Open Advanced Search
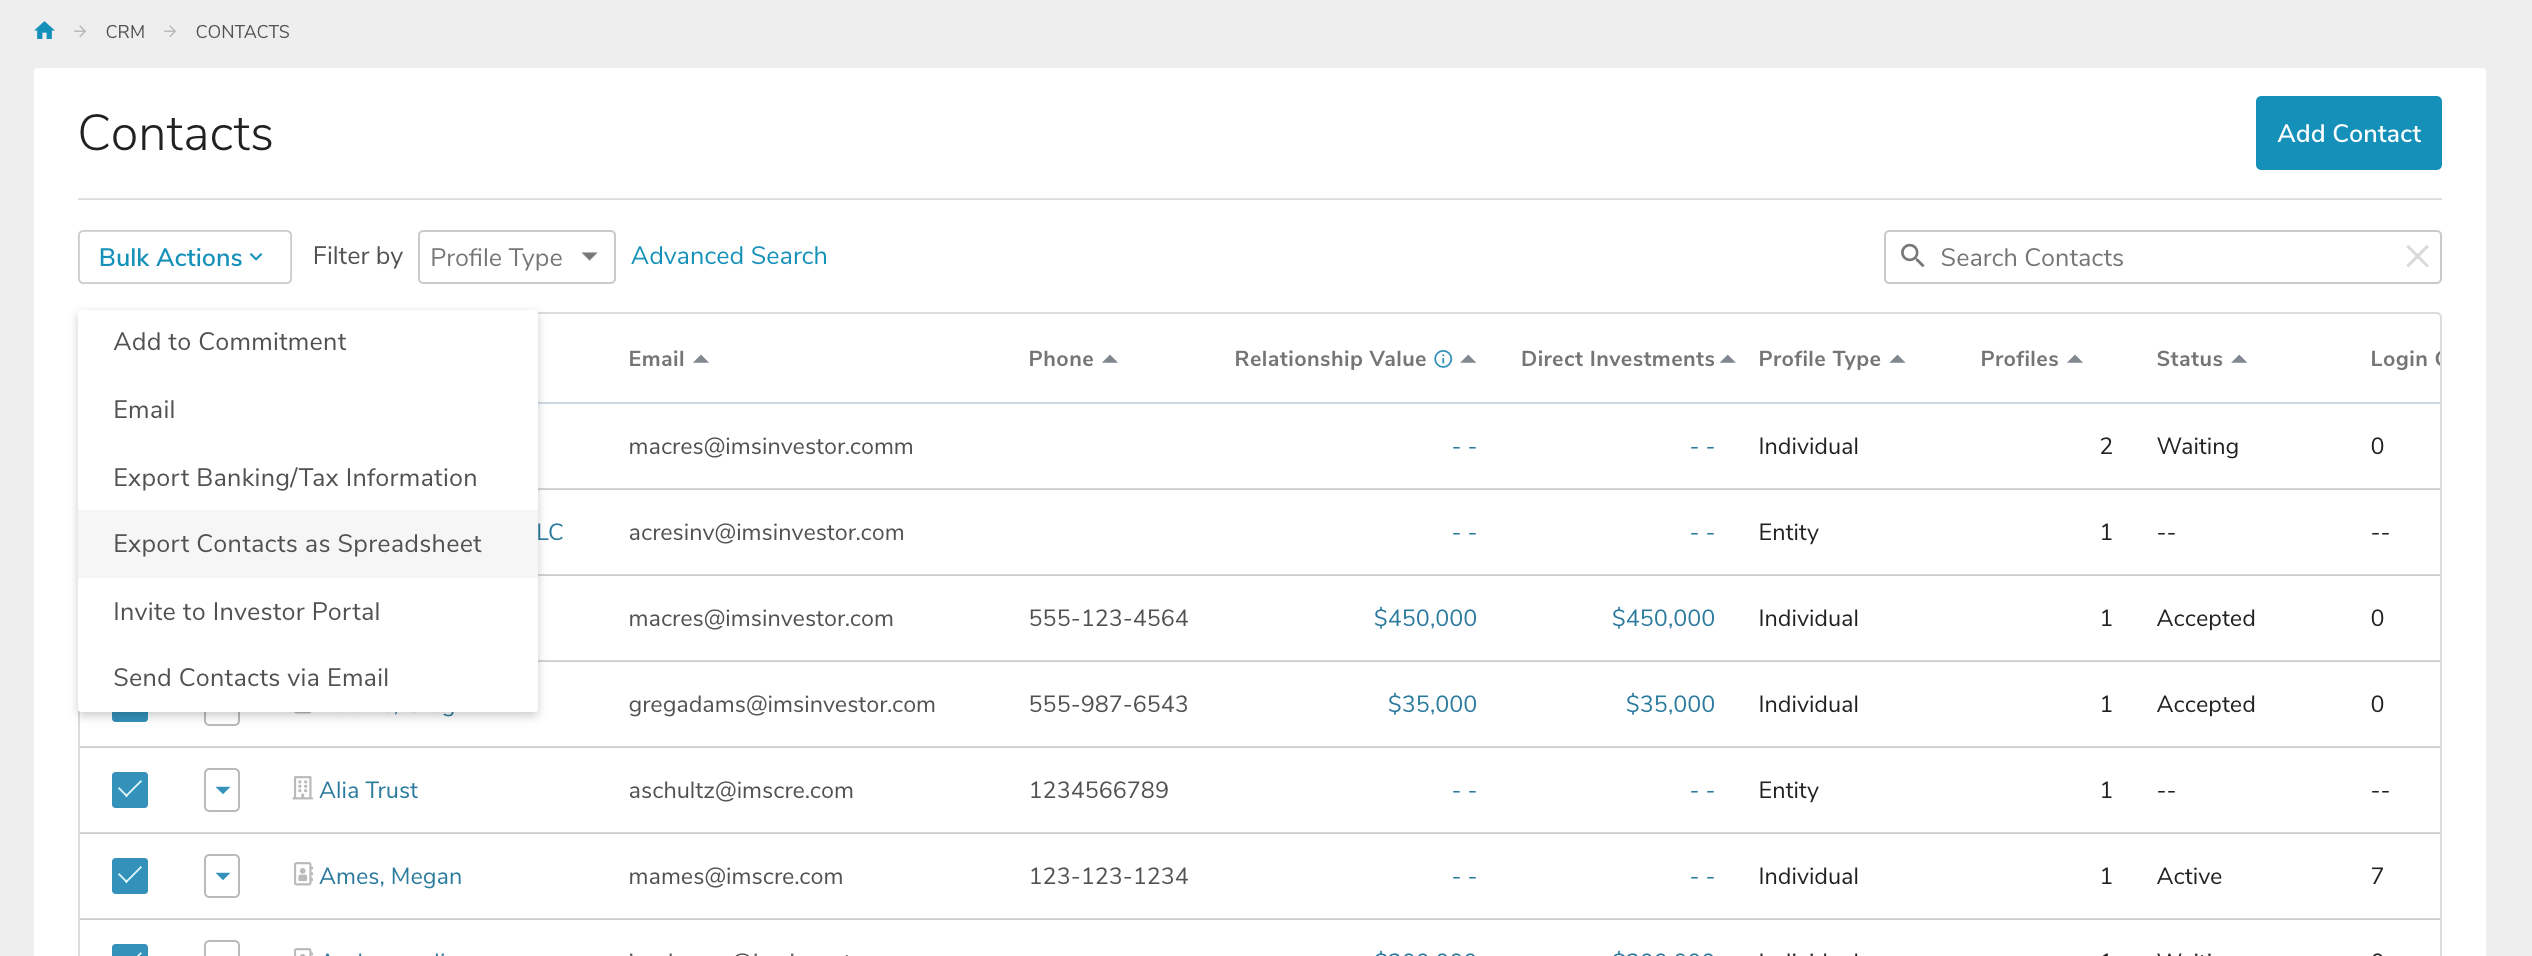This screenshot has width=2532, height=956. (728, 255)
